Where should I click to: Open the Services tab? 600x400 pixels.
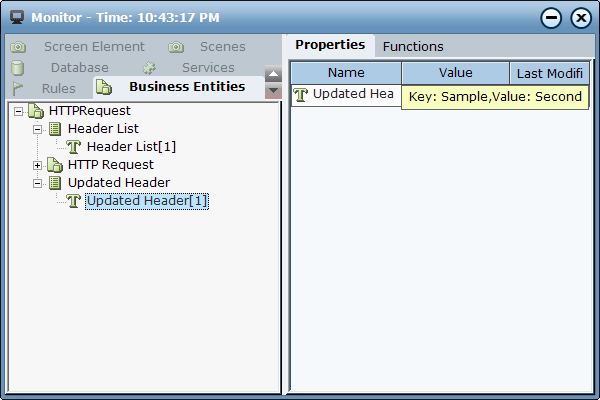207,68
